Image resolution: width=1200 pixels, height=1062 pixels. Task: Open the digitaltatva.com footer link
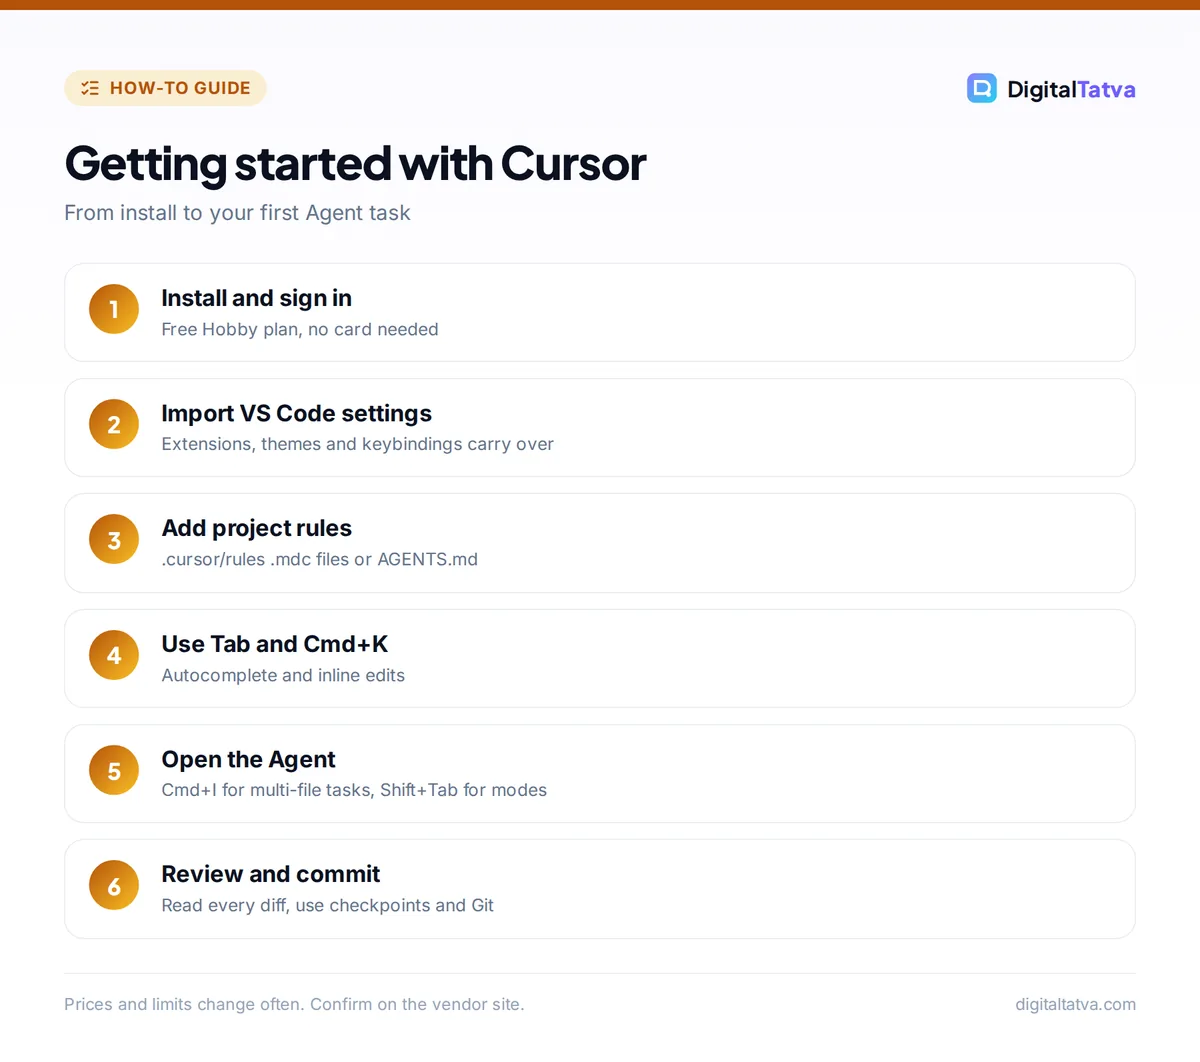point(1075,1004)
